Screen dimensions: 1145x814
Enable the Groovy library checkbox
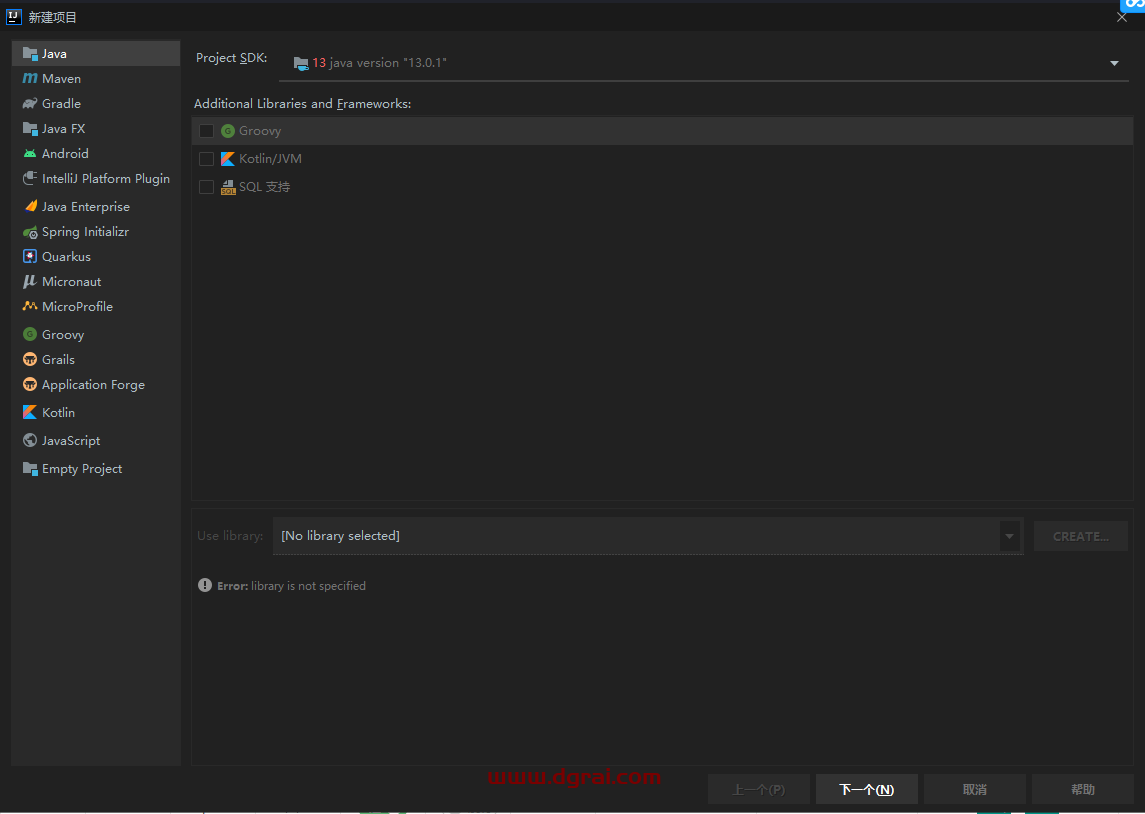pyautogui.click(x=206, y=130)
